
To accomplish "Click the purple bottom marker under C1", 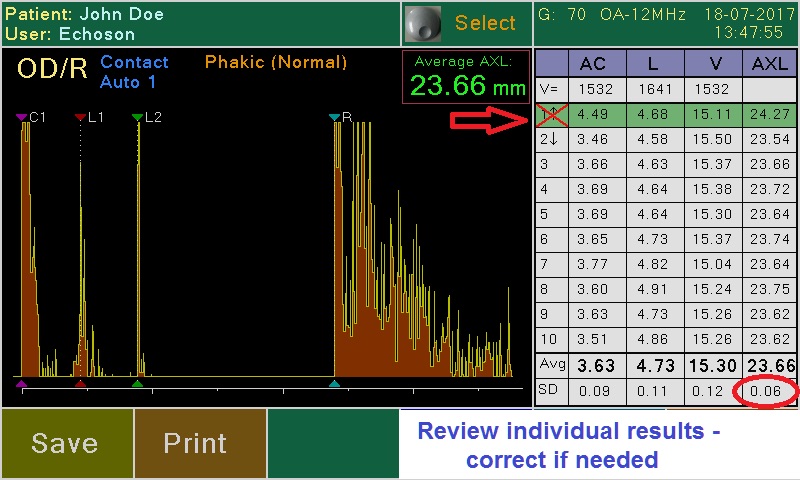I will point(21,384).
